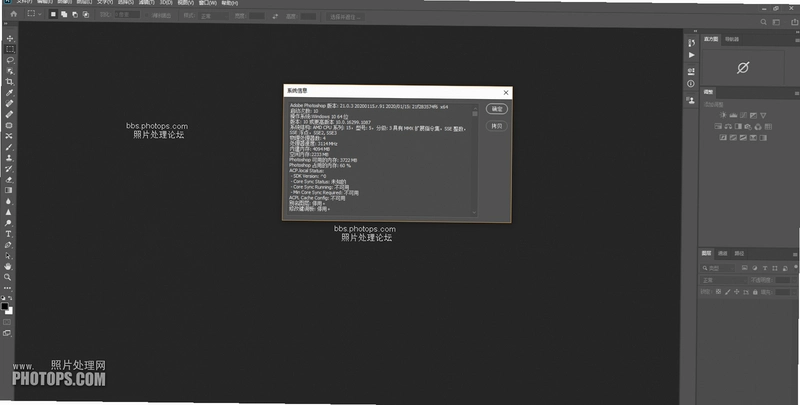Open the Adjustments panel menu
The height and width of the screenshot is (405, 800).
[x=796, y=93]
